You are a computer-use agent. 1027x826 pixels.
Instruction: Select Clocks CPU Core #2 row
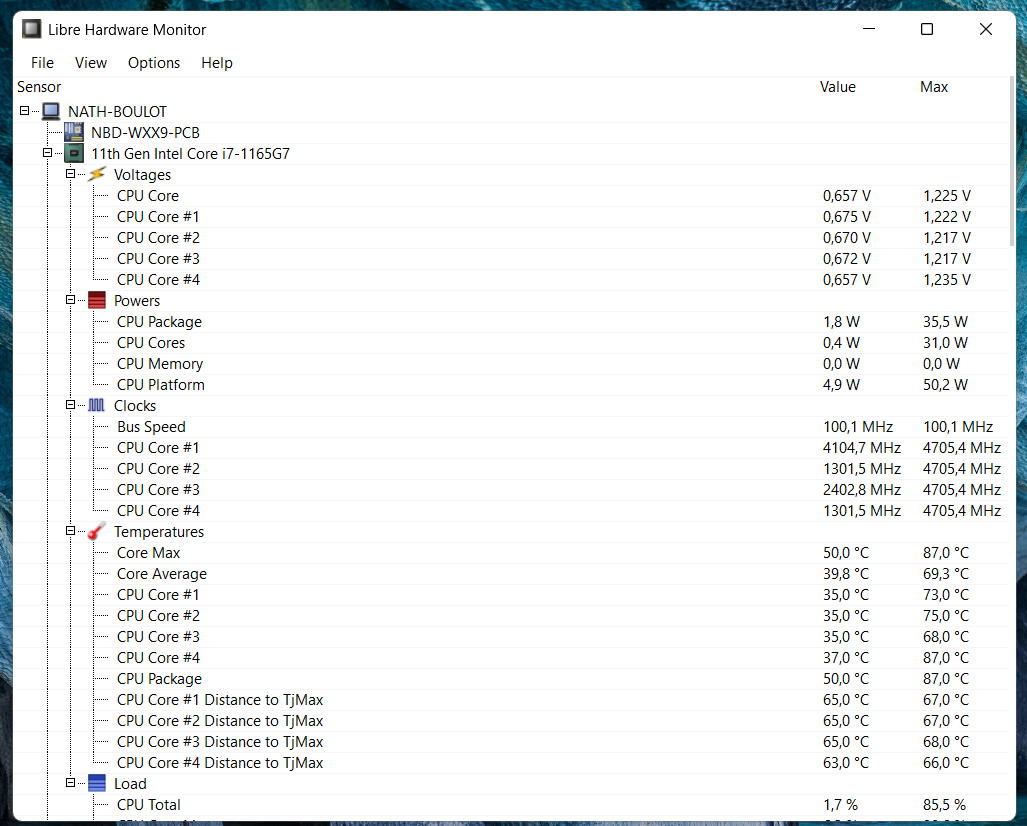pos(511,469)
